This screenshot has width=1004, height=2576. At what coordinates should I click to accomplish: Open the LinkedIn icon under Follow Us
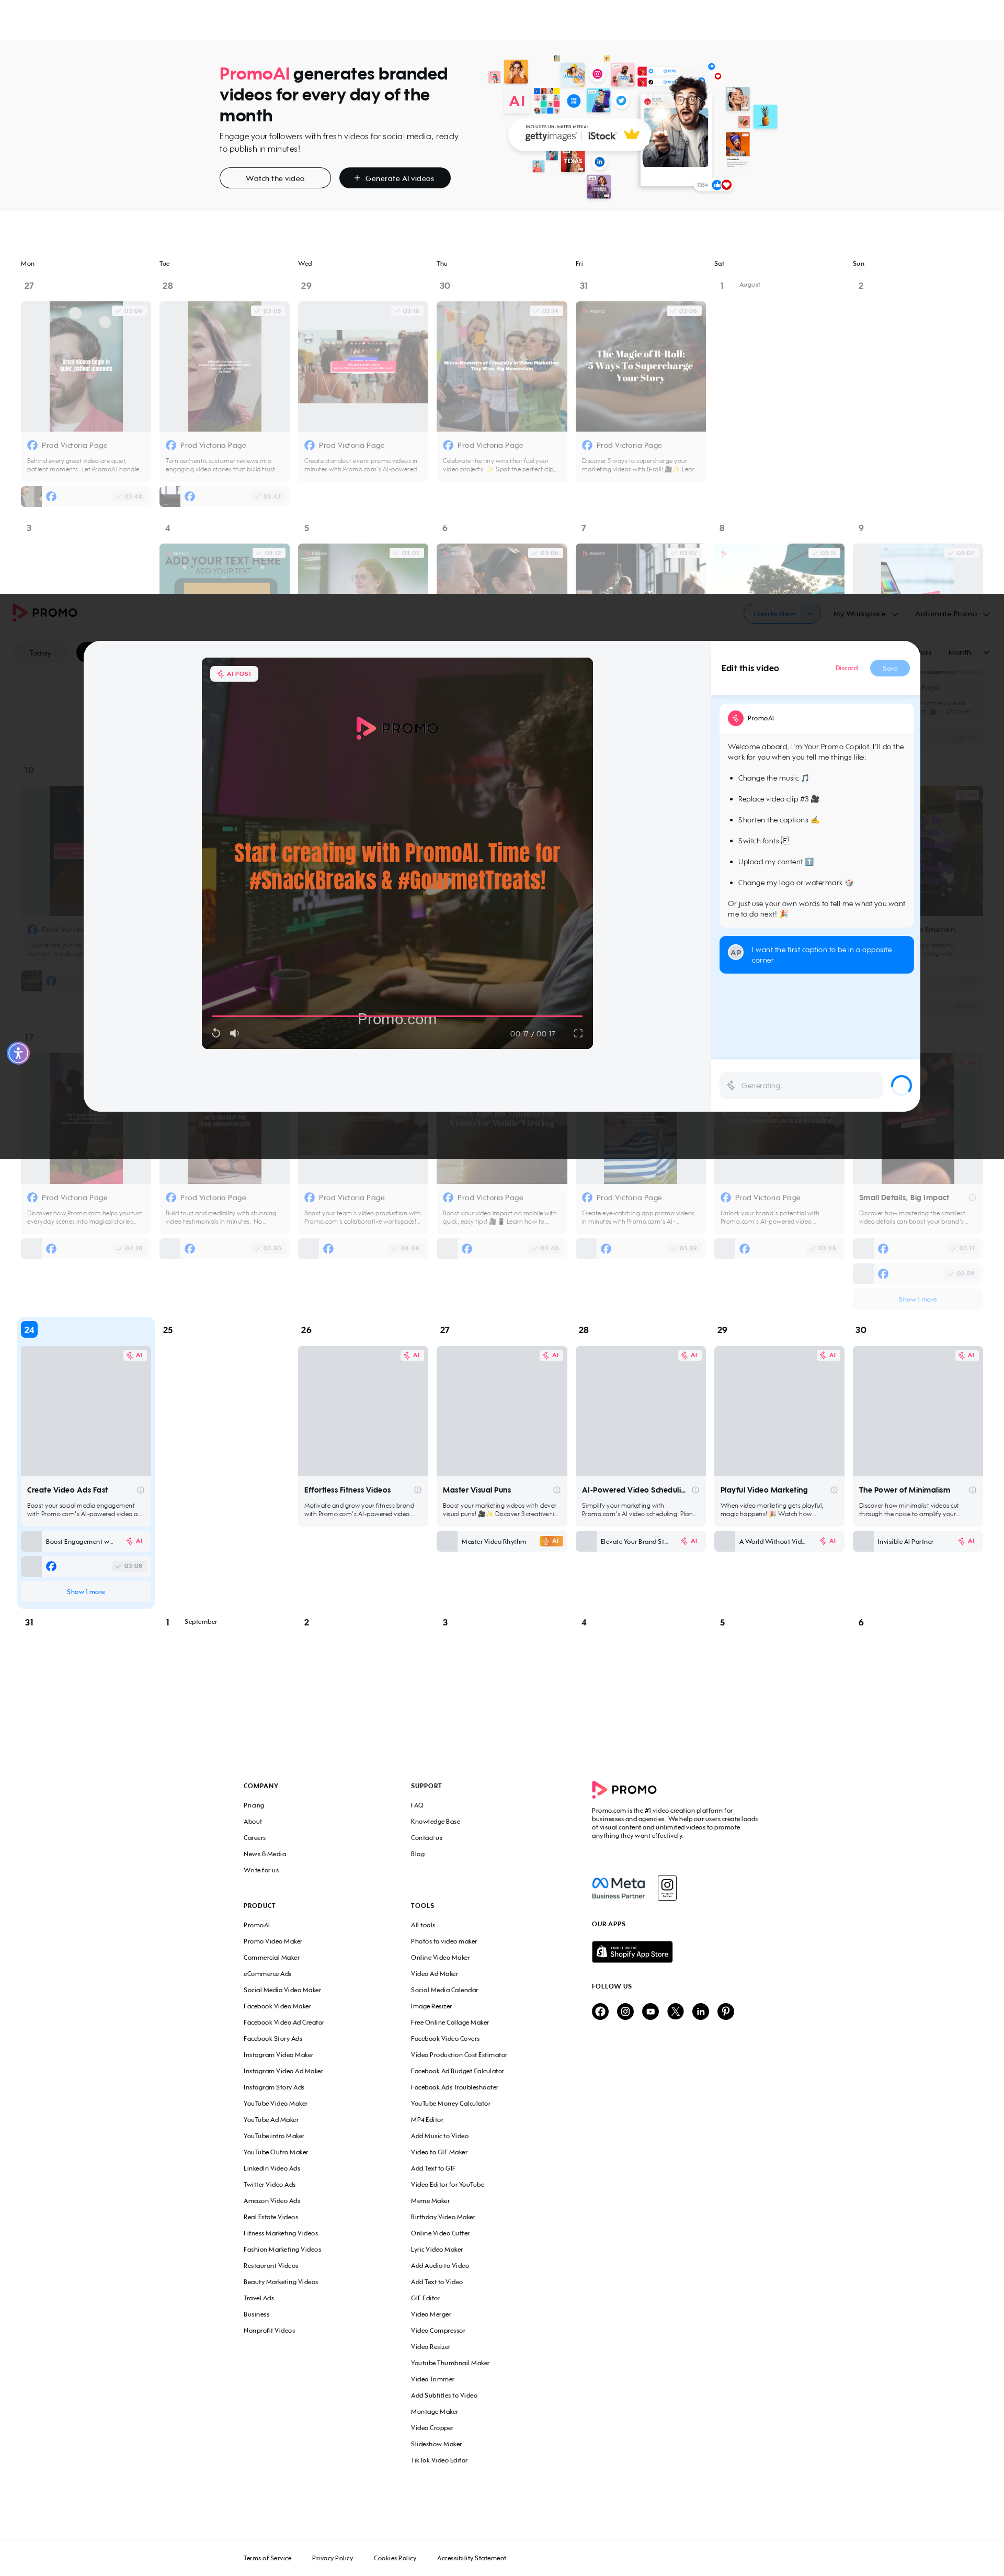tap(700, 2011)
